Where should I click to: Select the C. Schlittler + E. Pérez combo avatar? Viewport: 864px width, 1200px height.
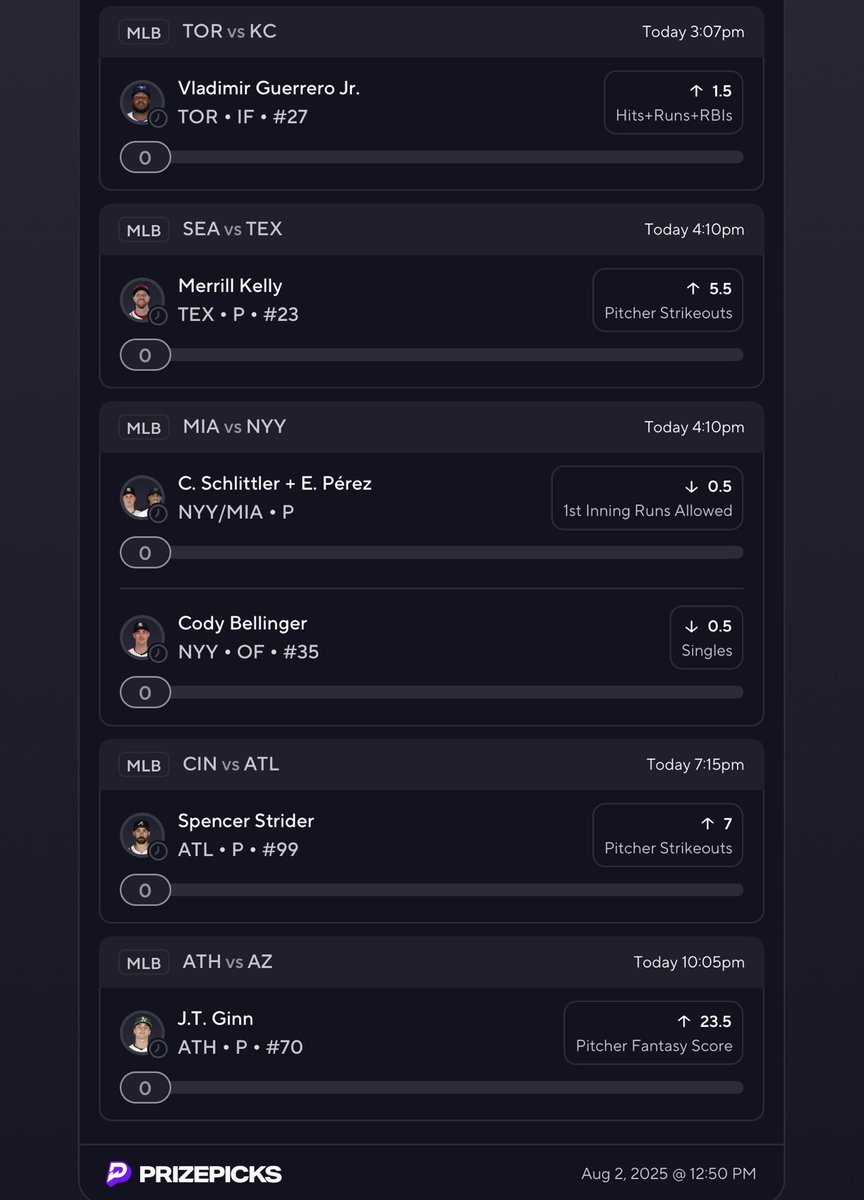coord(142,498)
